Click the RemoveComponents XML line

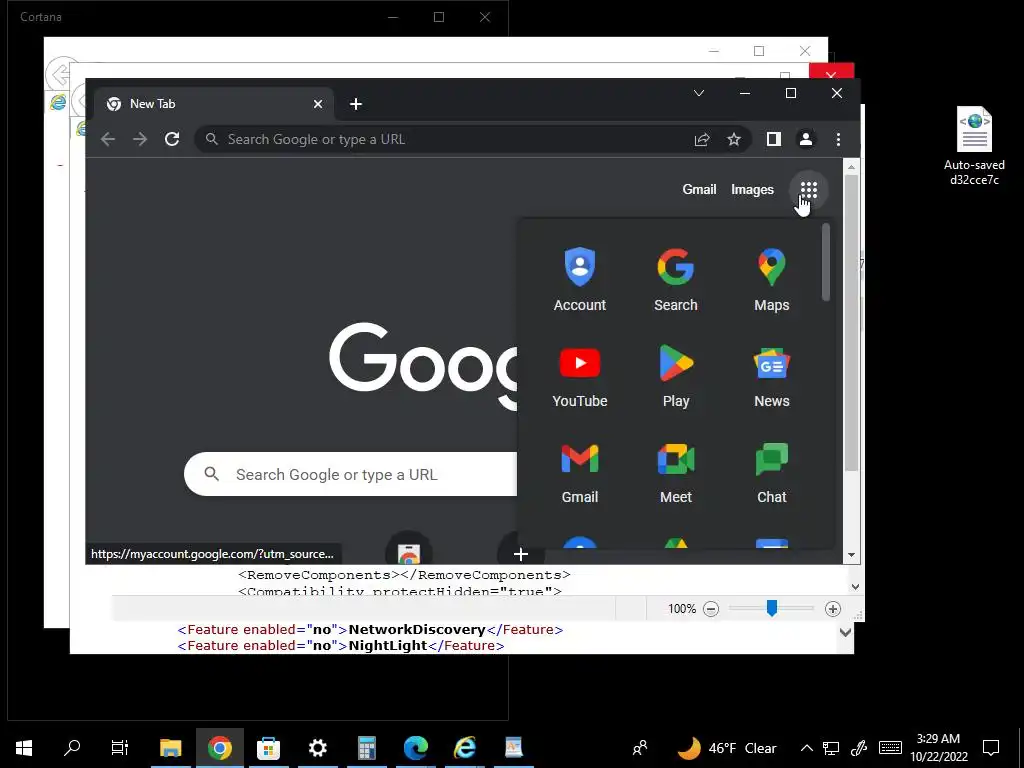pyautogui.click(x=404, y=575)
